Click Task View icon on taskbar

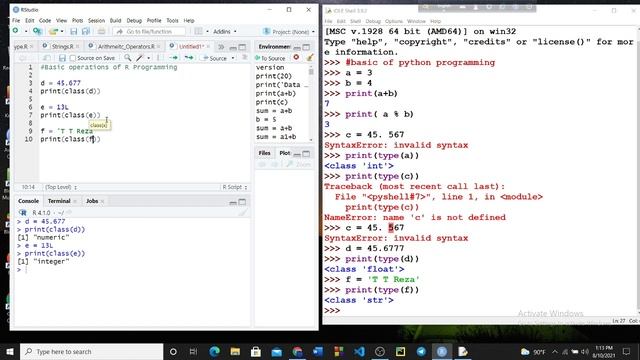tap(193, 351)
